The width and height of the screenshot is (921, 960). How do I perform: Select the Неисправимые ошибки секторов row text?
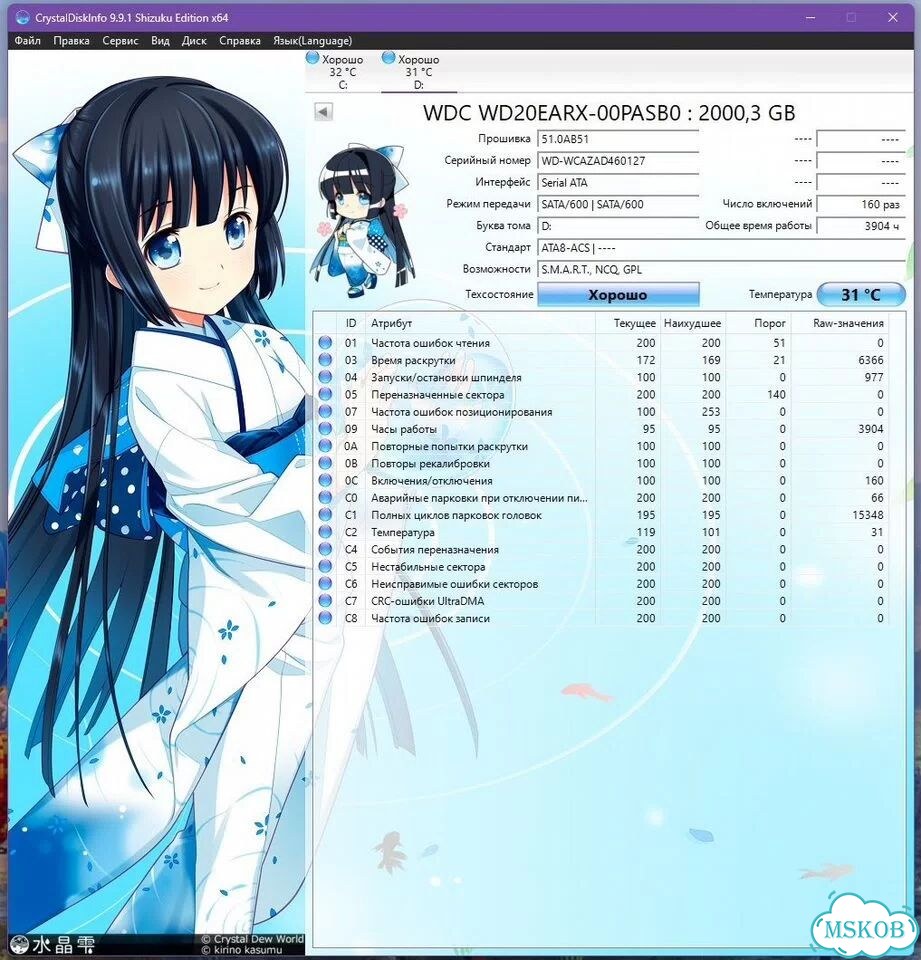tap(454, 583)
